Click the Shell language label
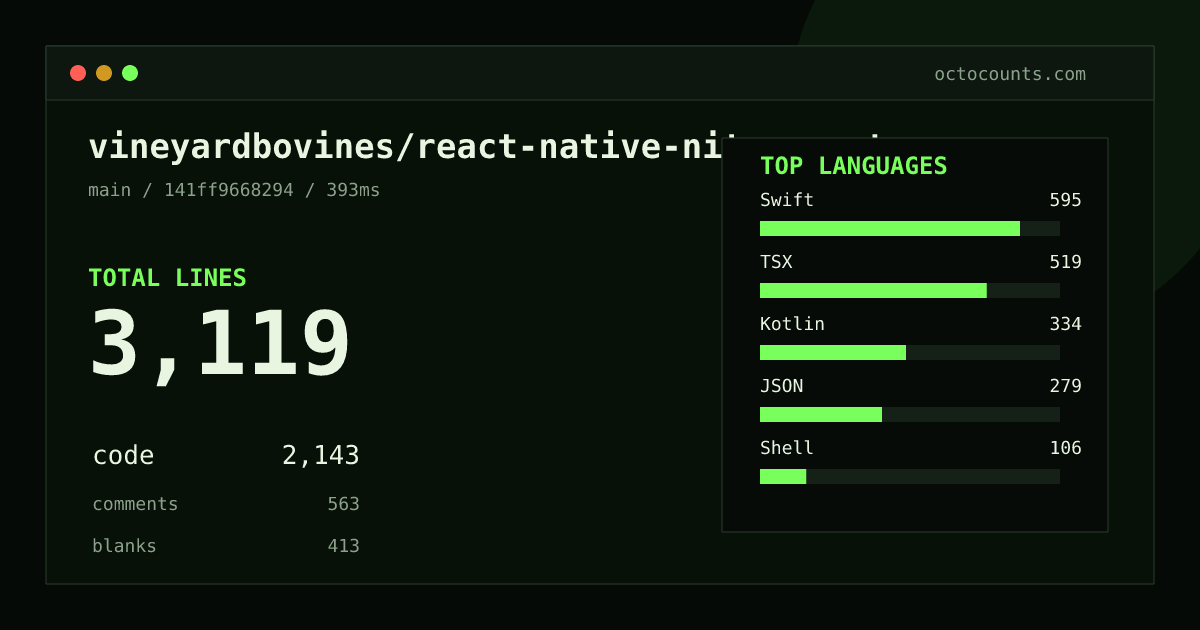 pyautogui.click(x=787, y=448)
